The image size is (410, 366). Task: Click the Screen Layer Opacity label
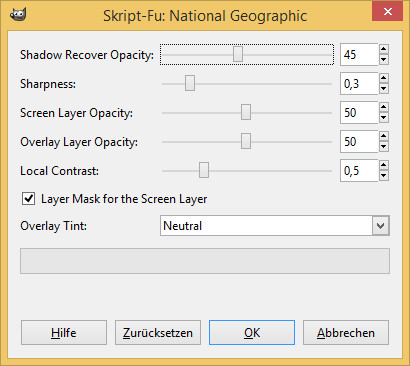(76, 113)
